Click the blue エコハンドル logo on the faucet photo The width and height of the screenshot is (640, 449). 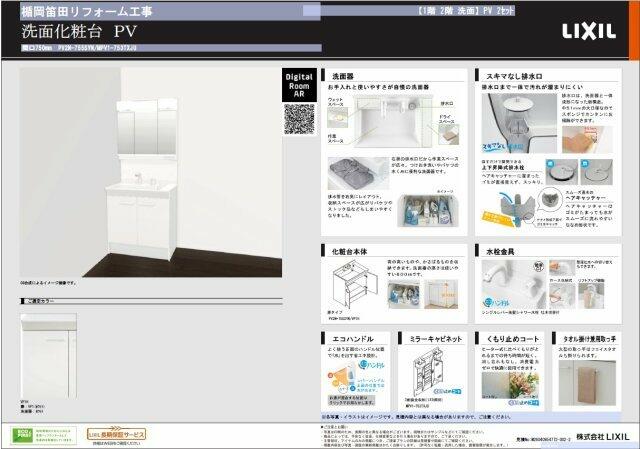coord(497,302)
